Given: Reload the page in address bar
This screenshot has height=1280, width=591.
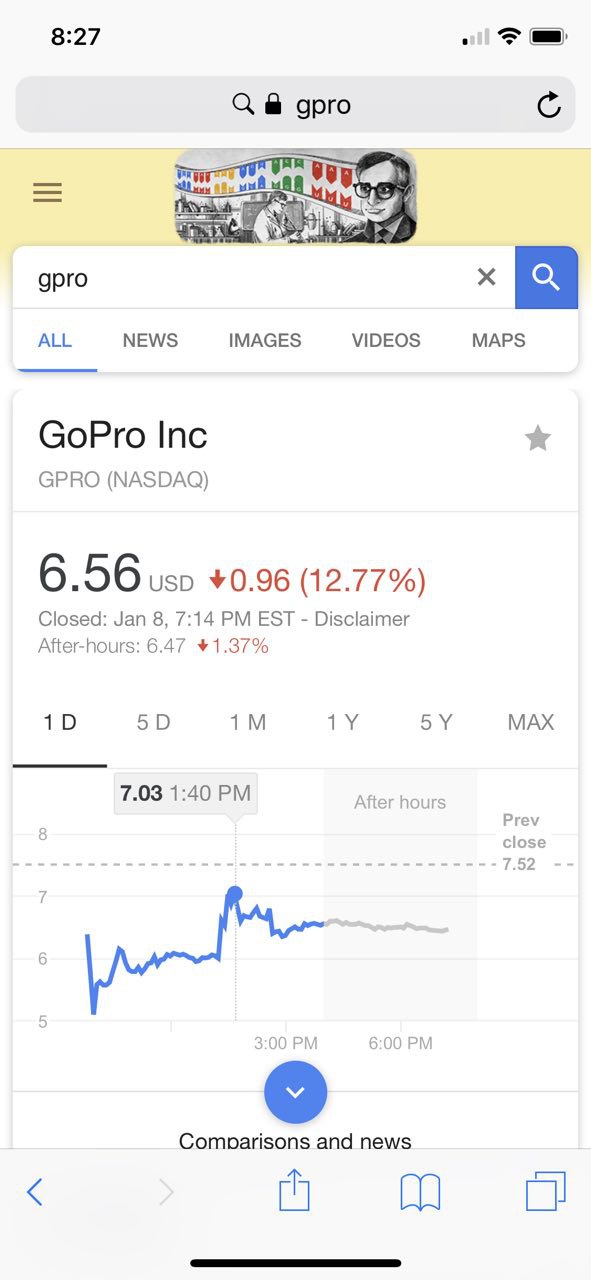Looking at the screenshot, I should pos(548,105).
